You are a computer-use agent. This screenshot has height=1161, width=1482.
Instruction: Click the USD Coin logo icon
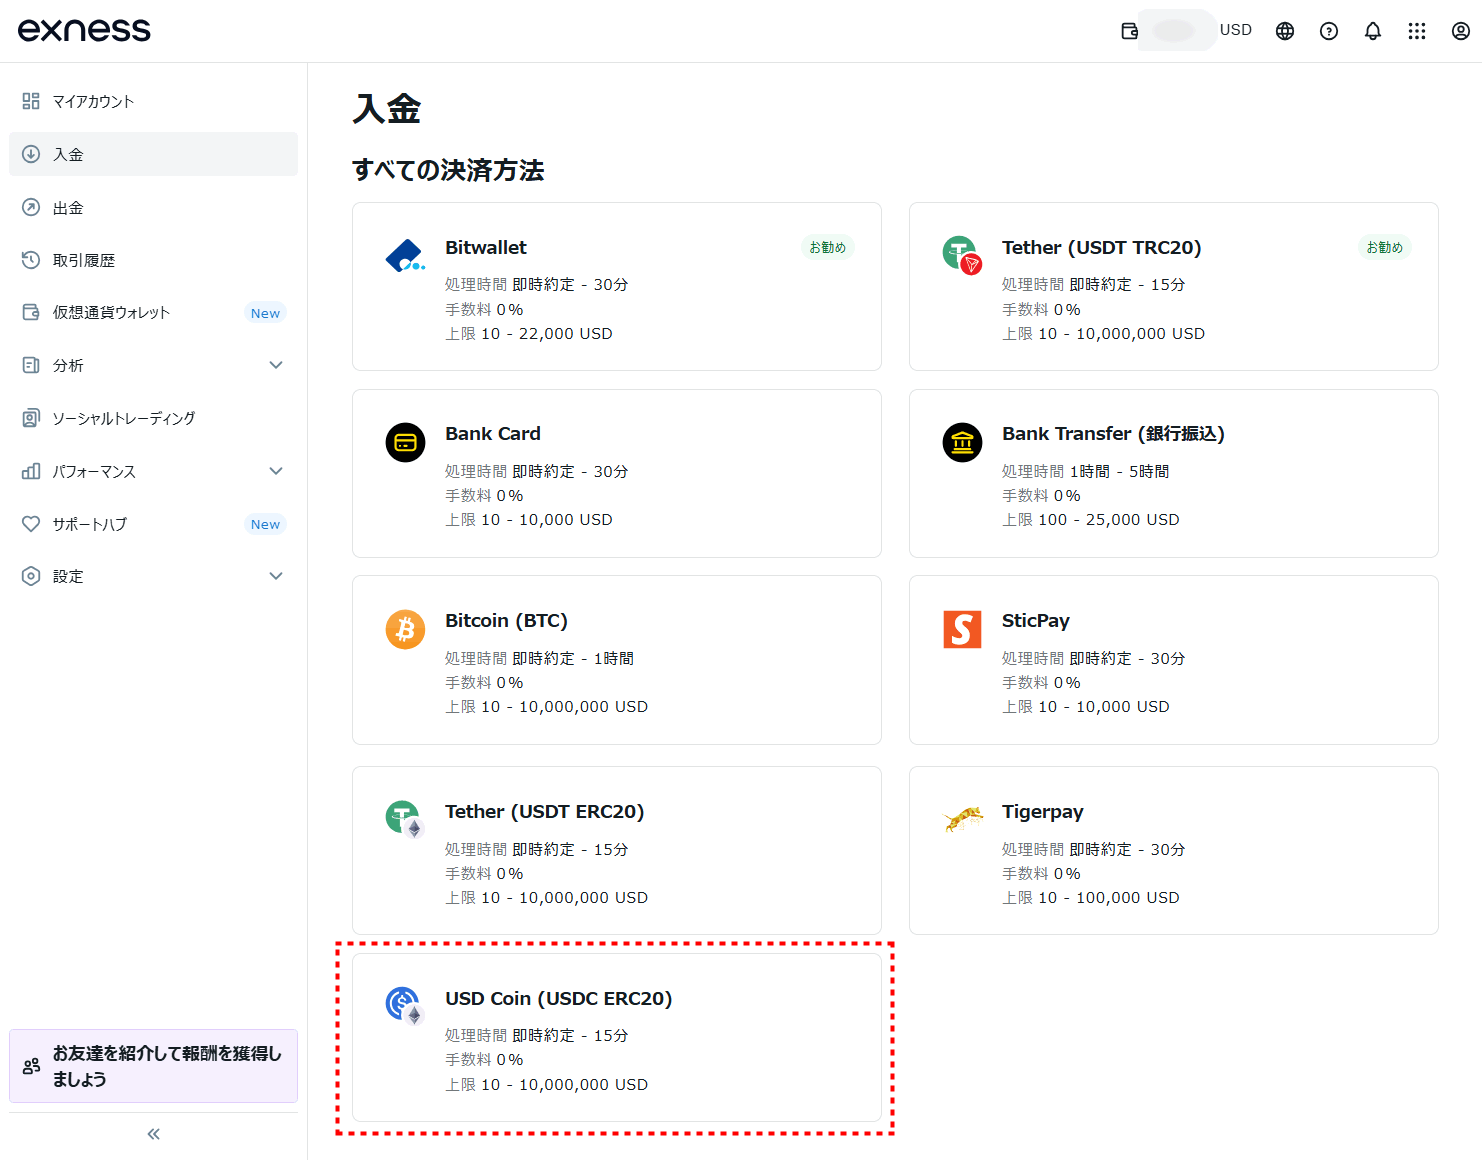click(x=405, y=1006)
